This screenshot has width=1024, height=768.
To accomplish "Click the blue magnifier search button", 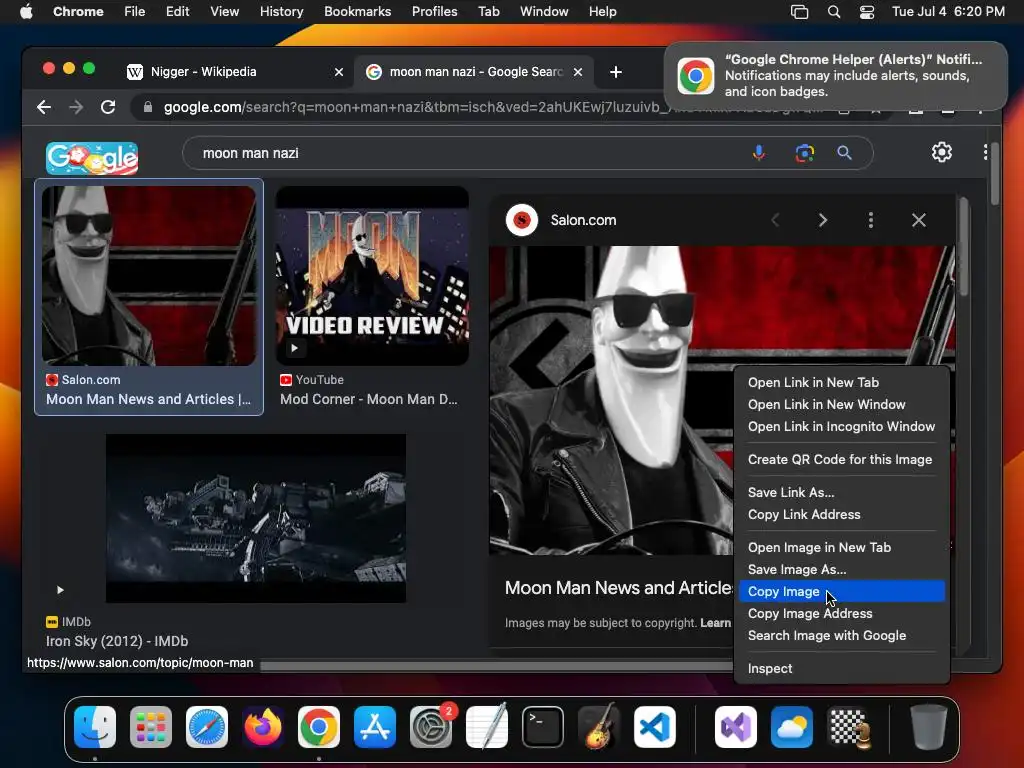I will pos(844,153).
